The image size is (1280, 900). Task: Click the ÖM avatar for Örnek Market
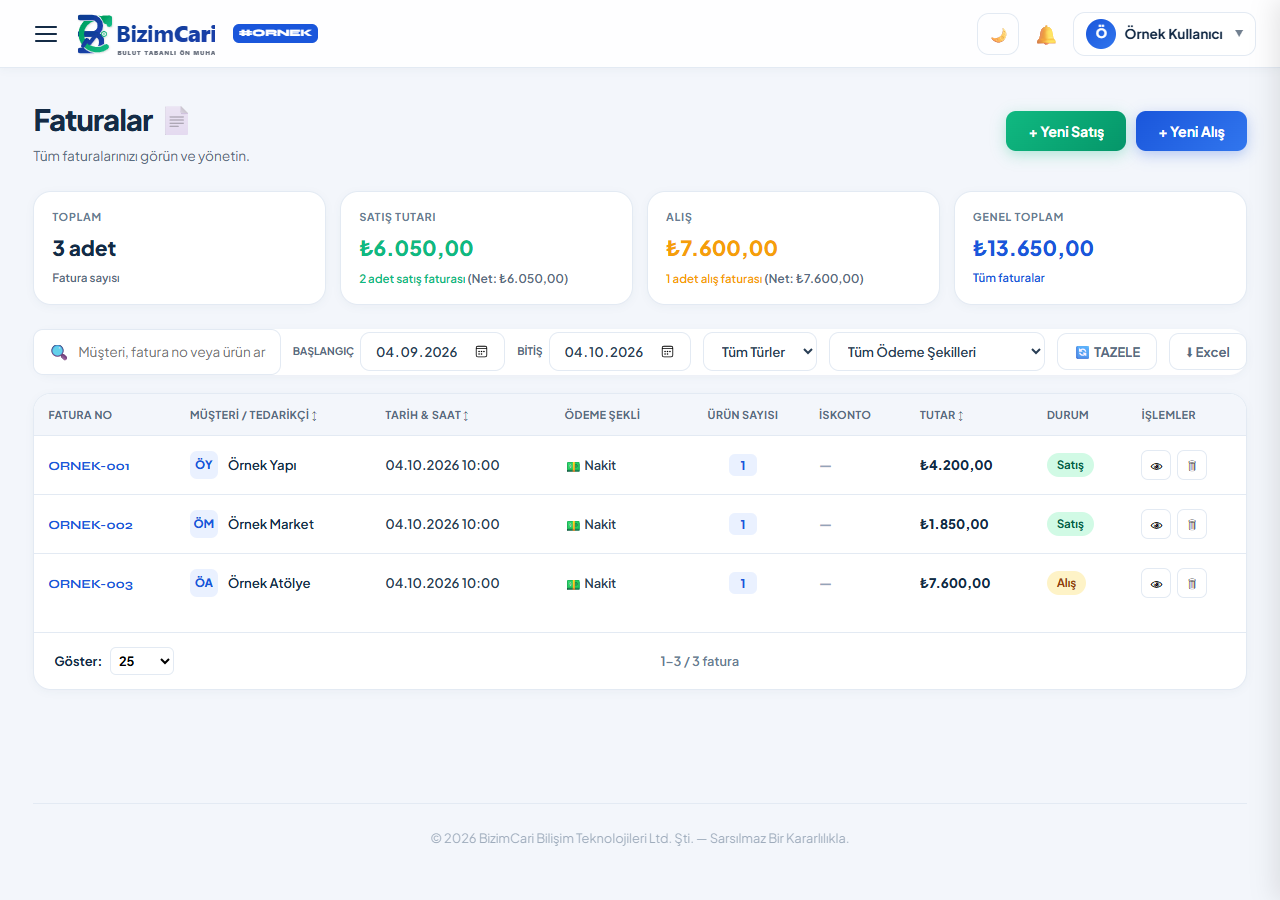point(204,524)
